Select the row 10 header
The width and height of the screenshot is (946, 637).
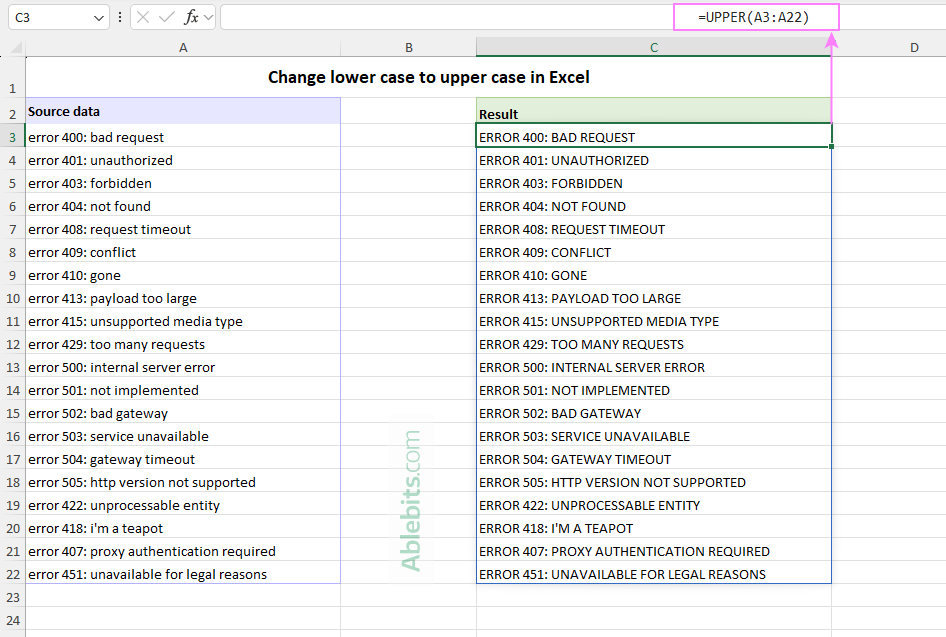point(12,298)
